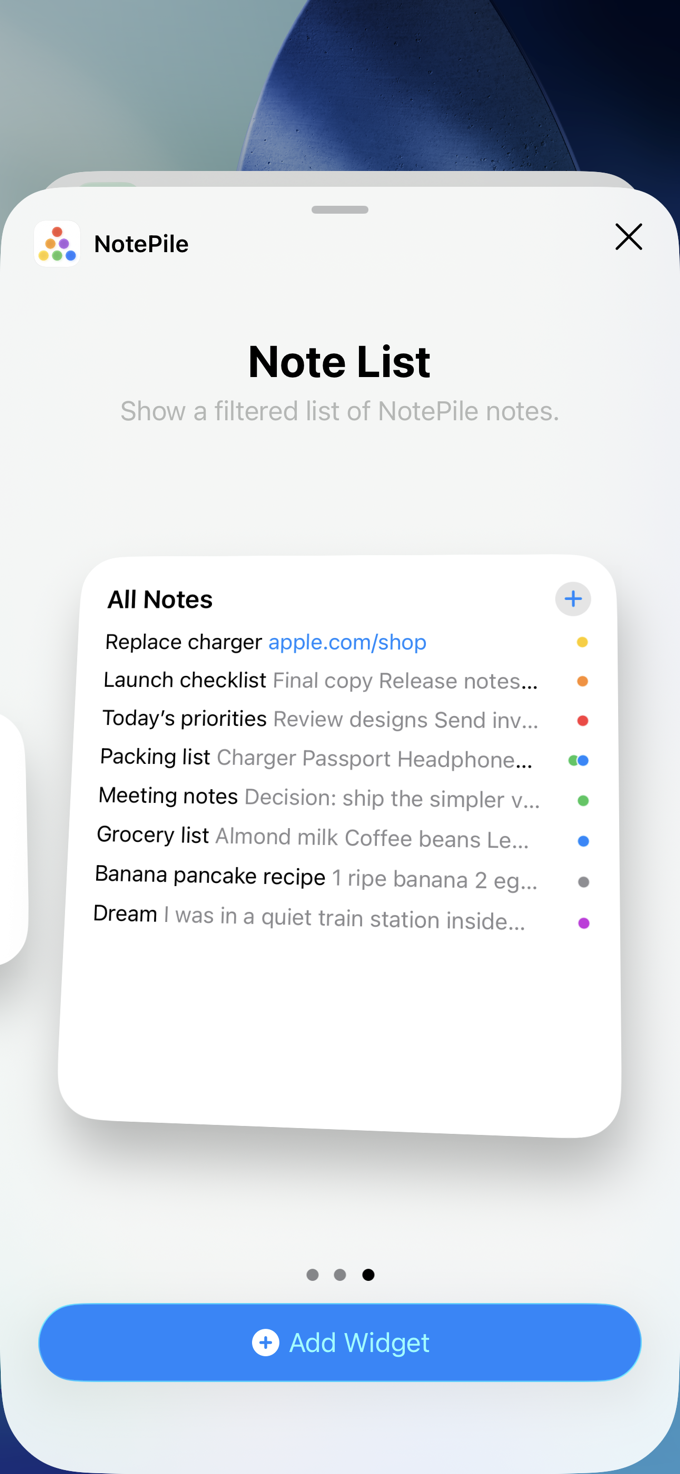Open Banana pancake recipe note
Viewport: 680px width, 1474px height.
[x=340, y=878]
